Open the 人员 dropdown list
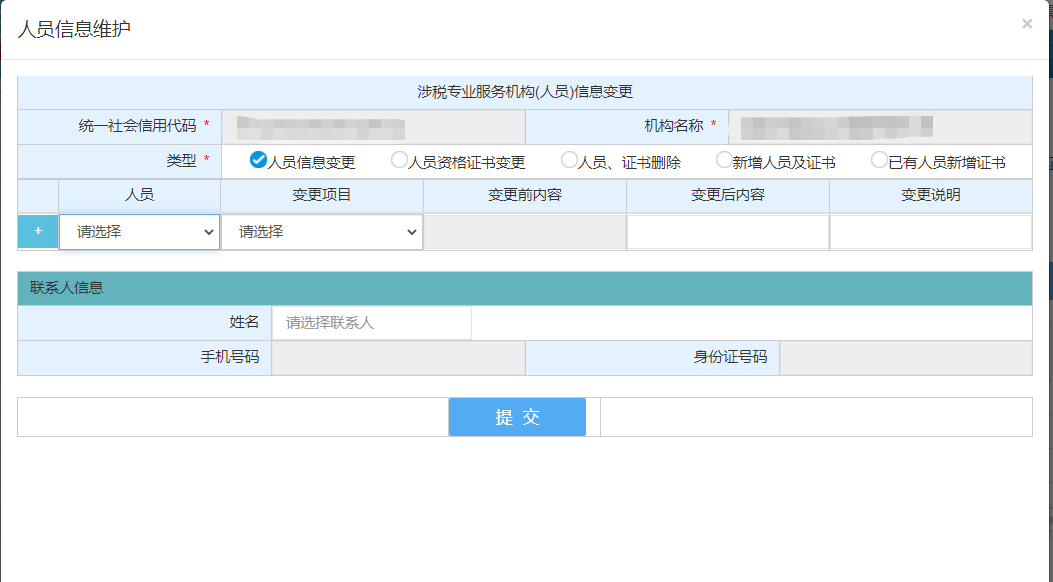This screenshot has width=1053, height=582. [139, 231]
